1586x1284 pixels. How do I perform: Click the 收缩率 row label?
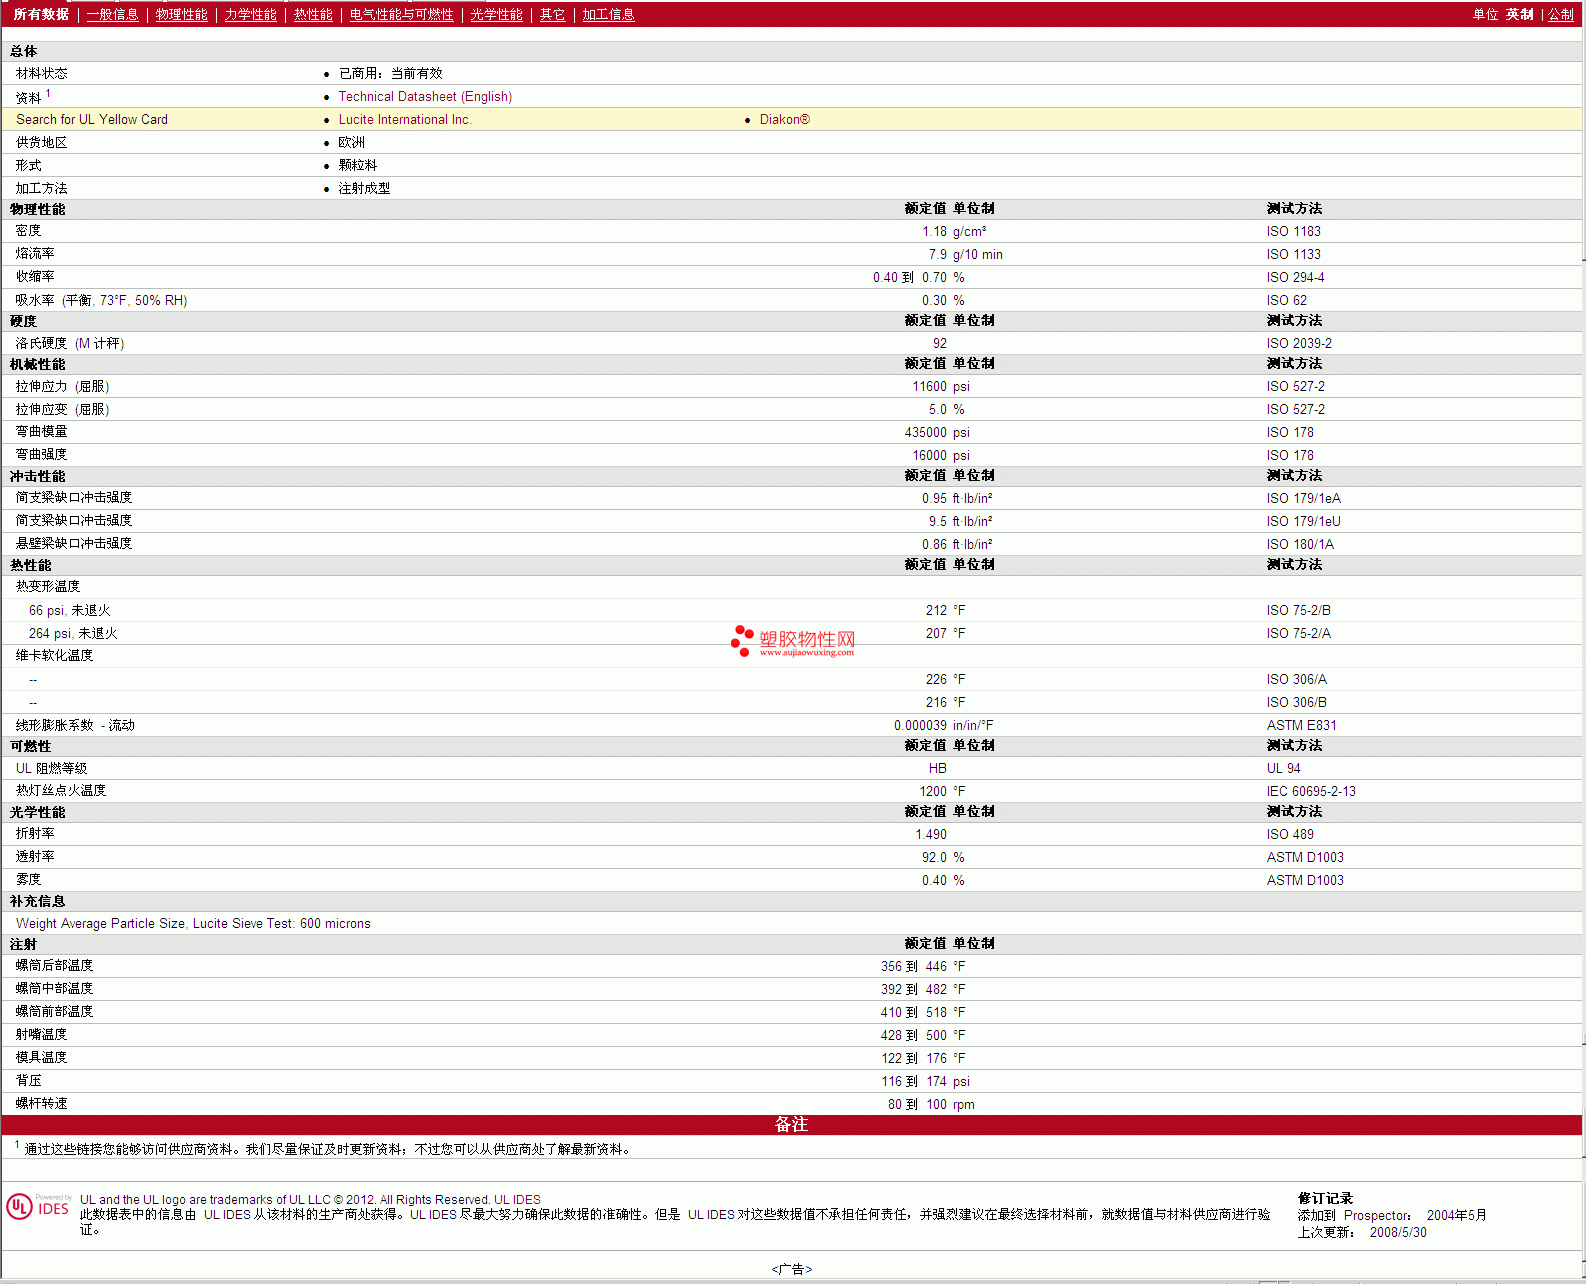[x=35, y=277]
